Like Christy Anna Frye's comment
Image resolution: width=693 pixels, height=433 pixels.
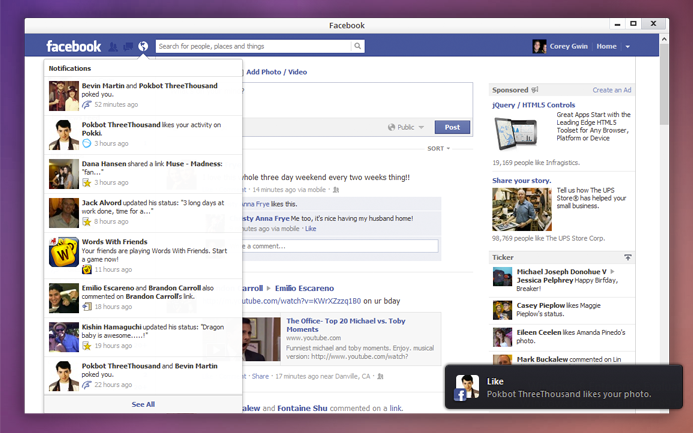tap(310, 228)
